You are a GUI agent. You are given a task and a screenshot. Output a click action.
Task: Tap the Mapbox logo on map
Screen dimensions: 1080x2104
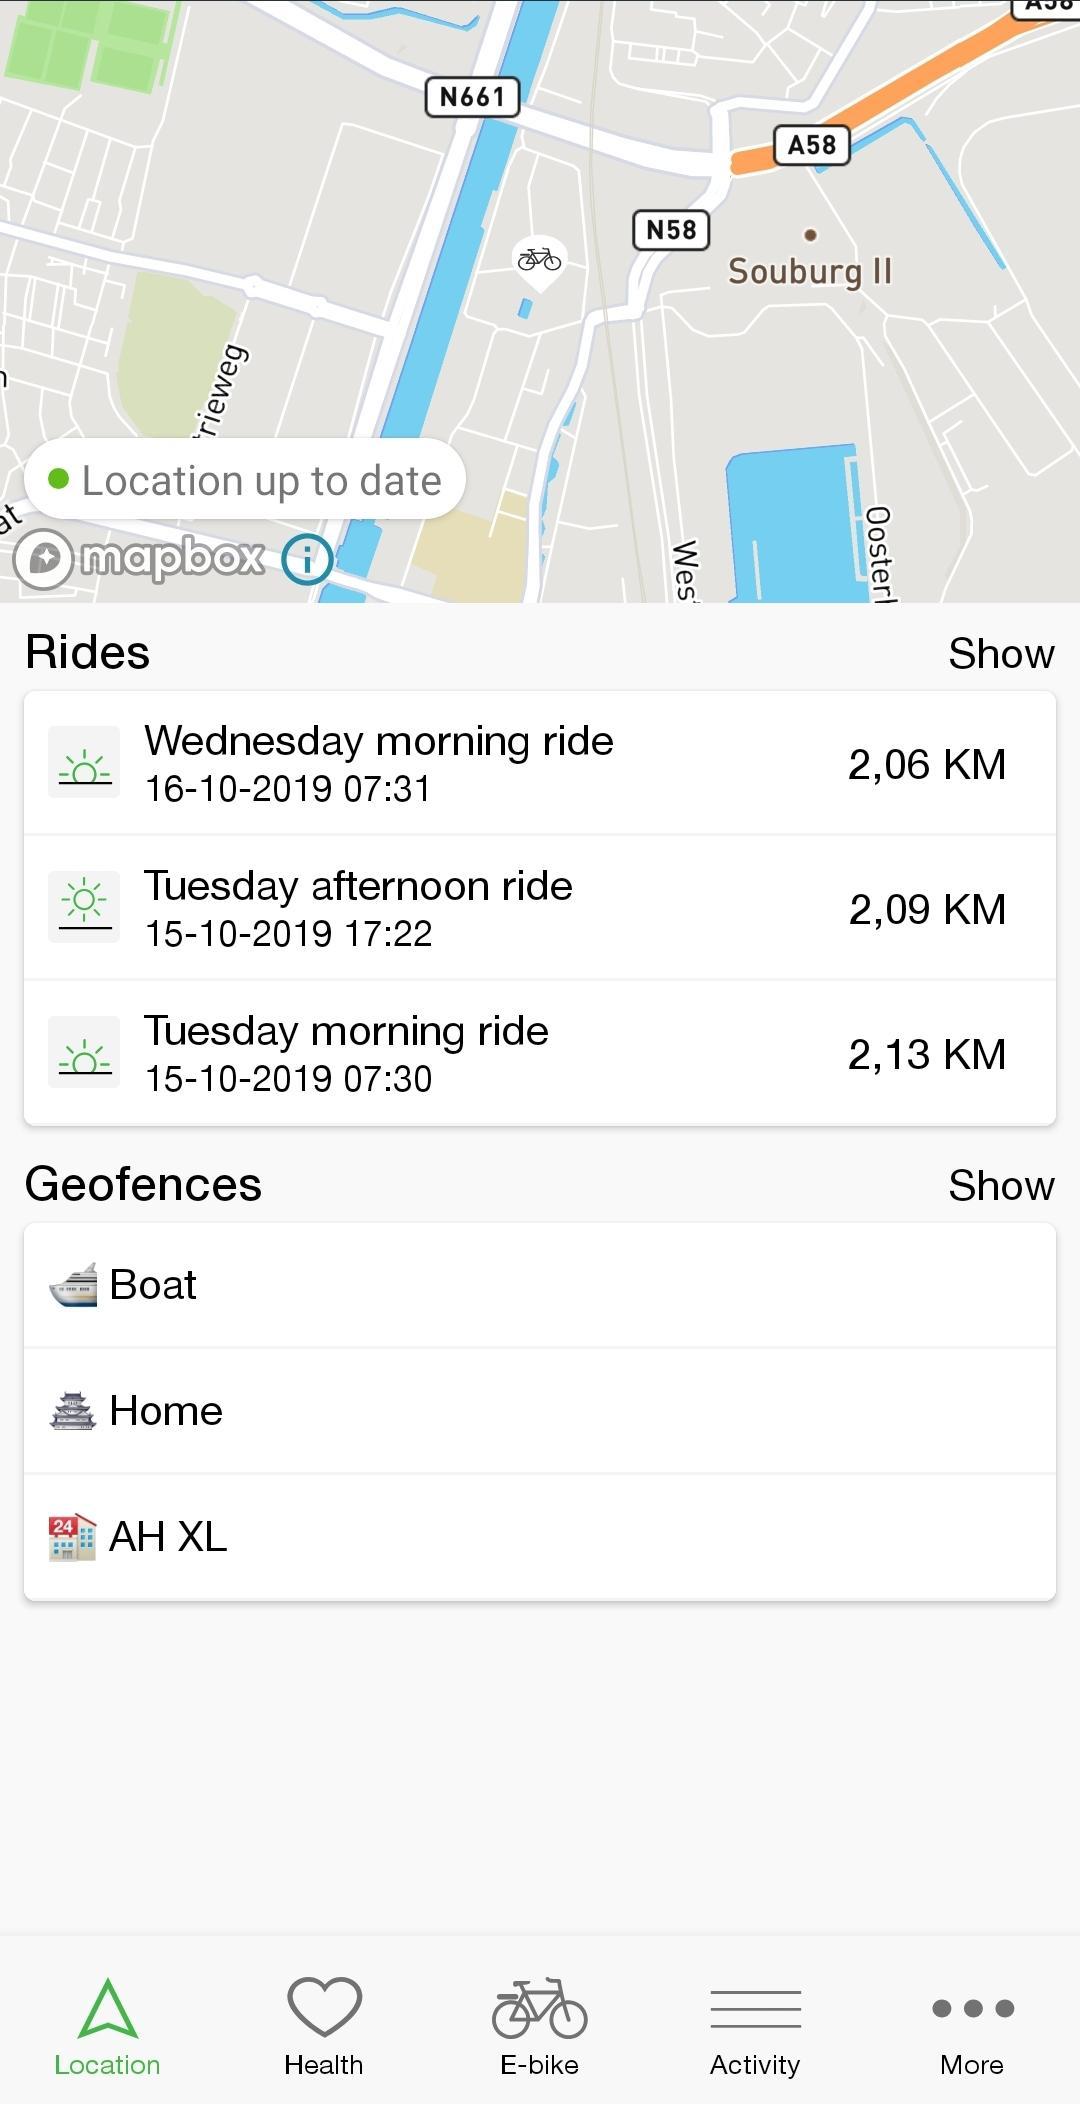(140, 558)
